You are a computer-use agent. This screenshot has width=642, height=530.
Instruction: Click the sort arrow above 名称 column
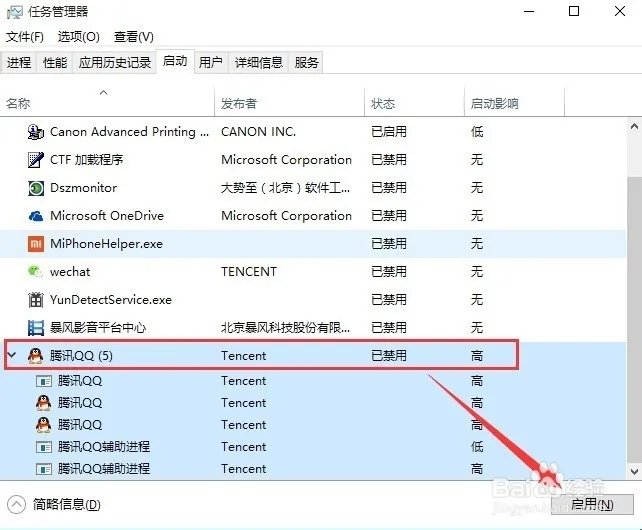(x=104, y=93)
